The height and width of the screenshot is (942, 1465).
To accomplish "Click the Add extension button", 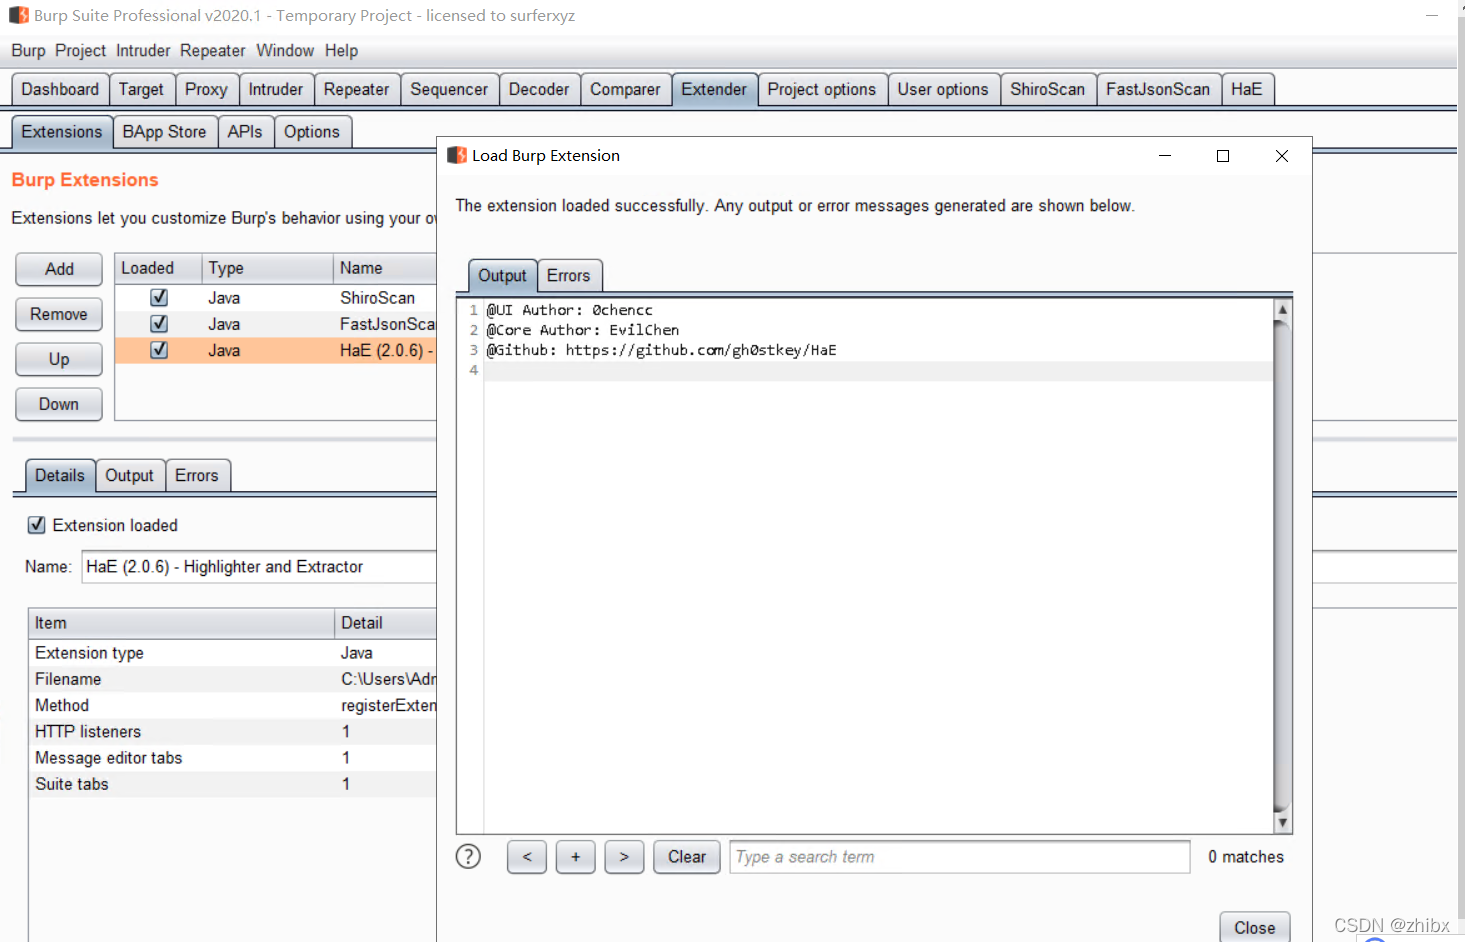I will coord(59,269).
